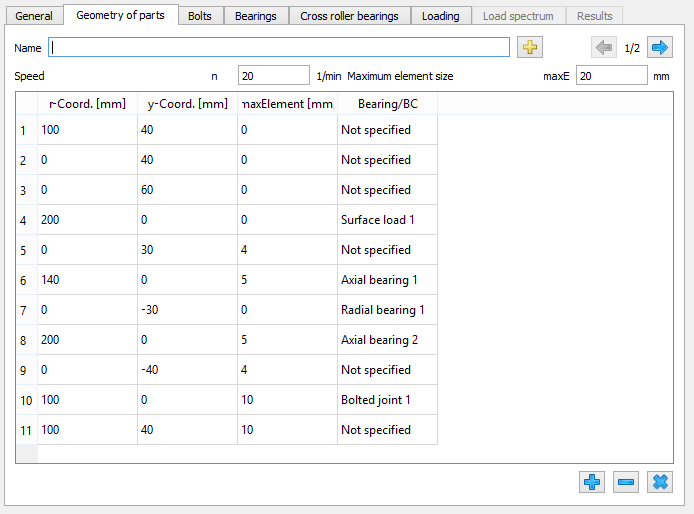Go to next part with right arrow
Image resolution: width=694 pixels, height=514 pixels.
coord(659,47)
